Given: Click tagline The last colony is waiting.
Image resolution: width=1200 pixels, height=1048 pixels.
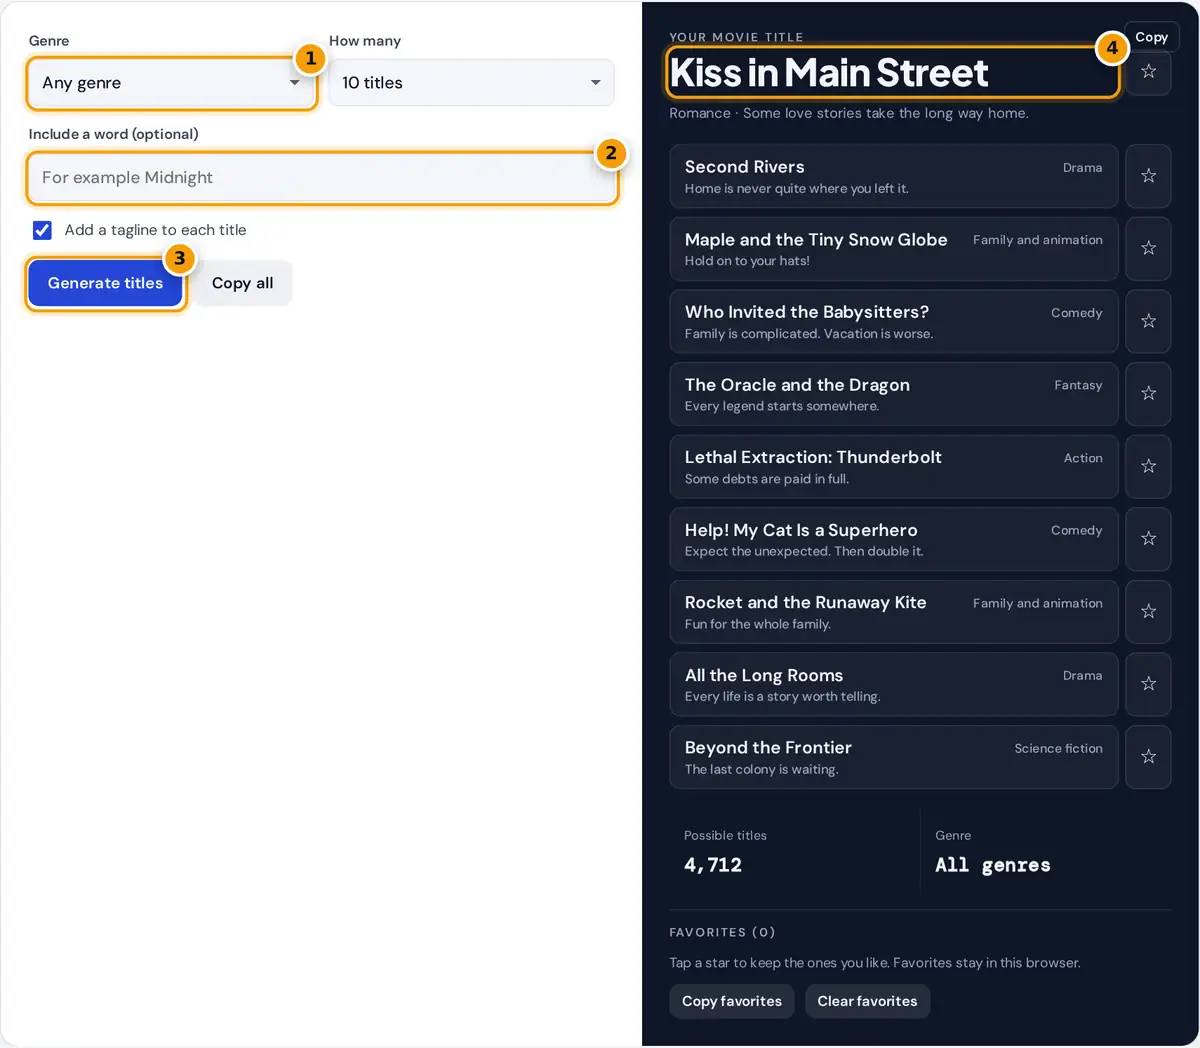Looking at the screenshot, I should 761,769.
